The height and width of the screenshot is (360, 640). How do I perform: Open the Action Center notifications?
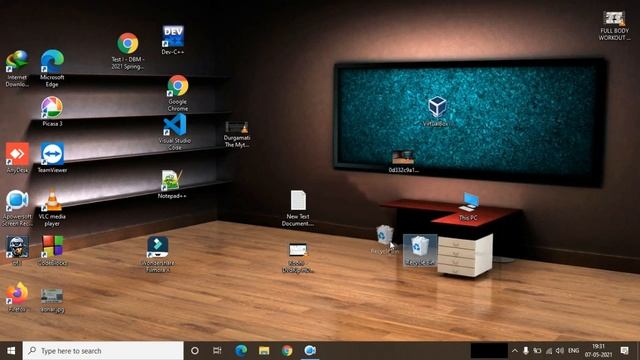tap(624, 351)
